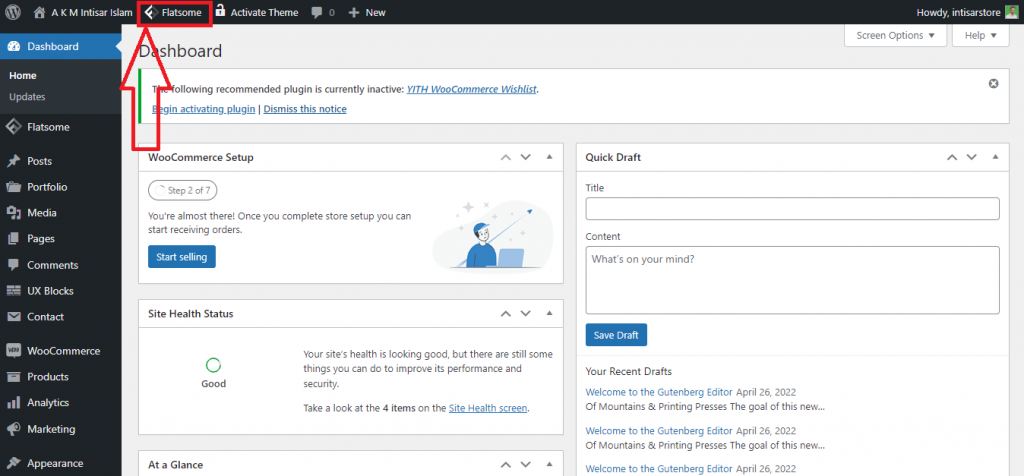Click the Media library icon
This screenshot has width=1024, height=476.
[14, 213]
